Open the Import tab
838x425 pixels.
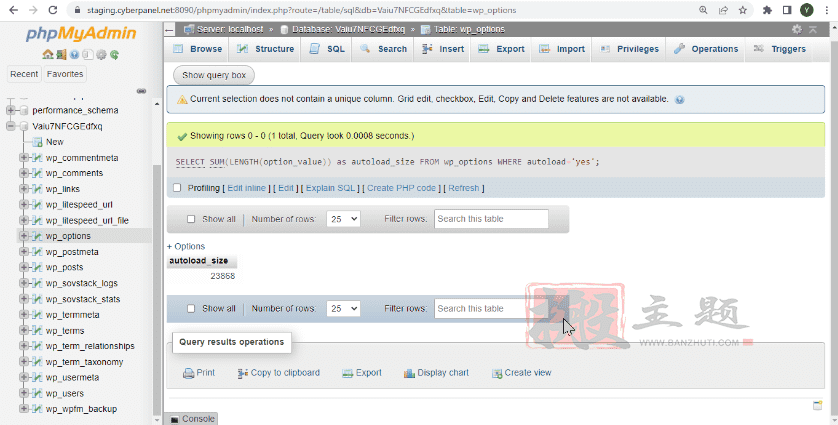click(562, 49)
